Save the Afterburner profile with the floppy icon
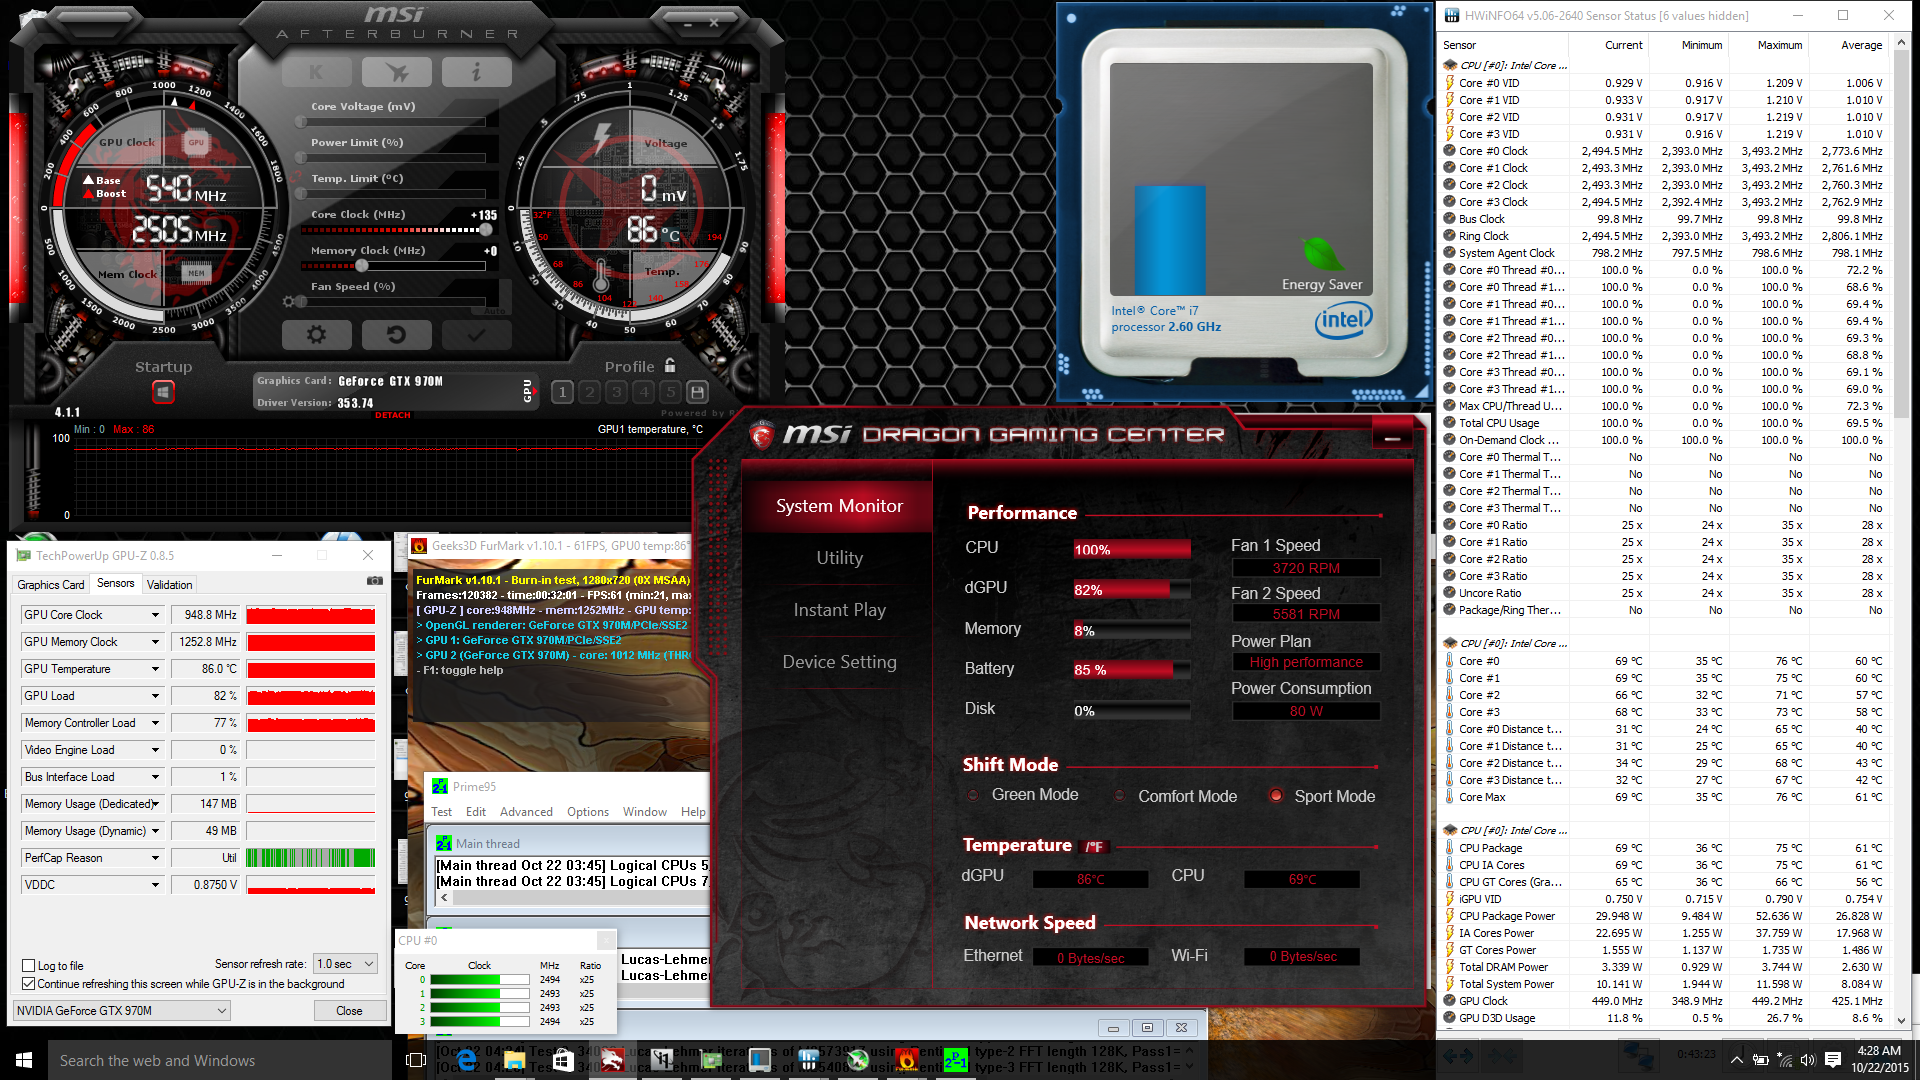Viewport: 1920px width, 1080px height. [x=697, y=392]
